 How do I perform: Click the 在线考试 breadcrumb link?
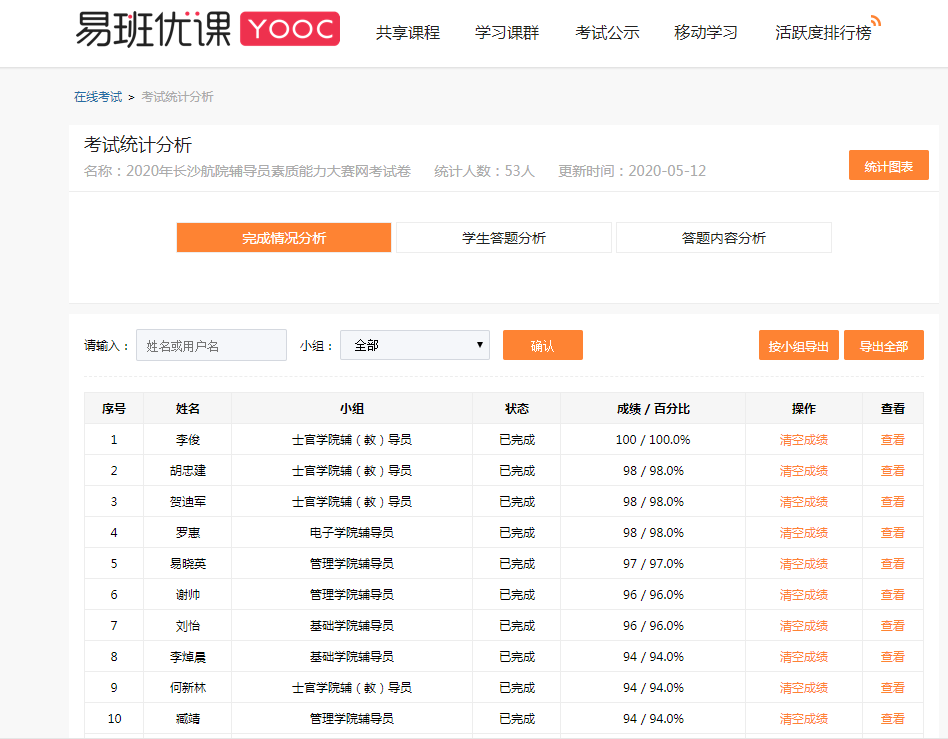[x=98, y=97]
